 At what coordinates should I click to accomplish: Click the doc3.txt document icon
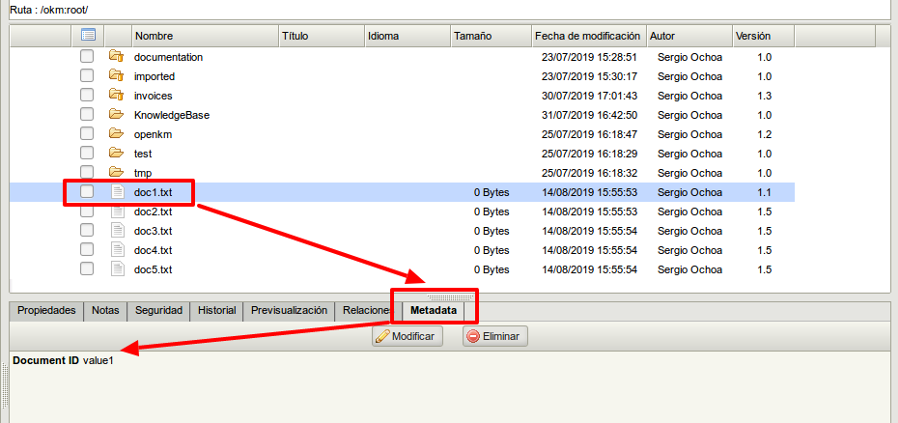116,231
